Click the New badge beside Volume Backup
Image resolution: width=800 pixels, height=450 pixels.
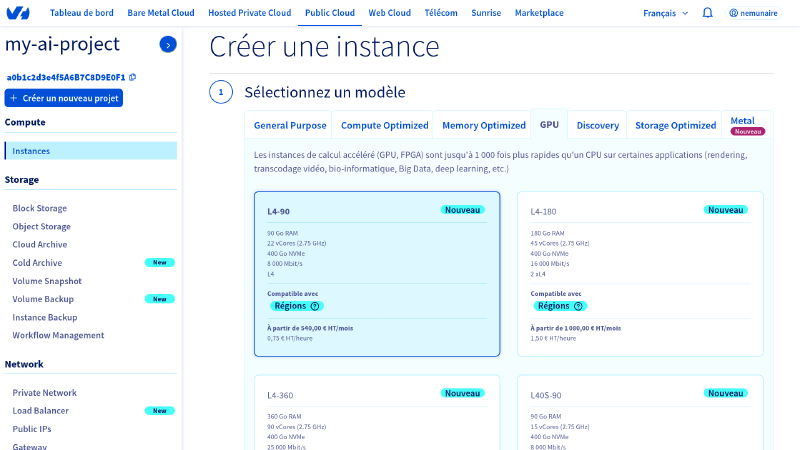(160, 299)
